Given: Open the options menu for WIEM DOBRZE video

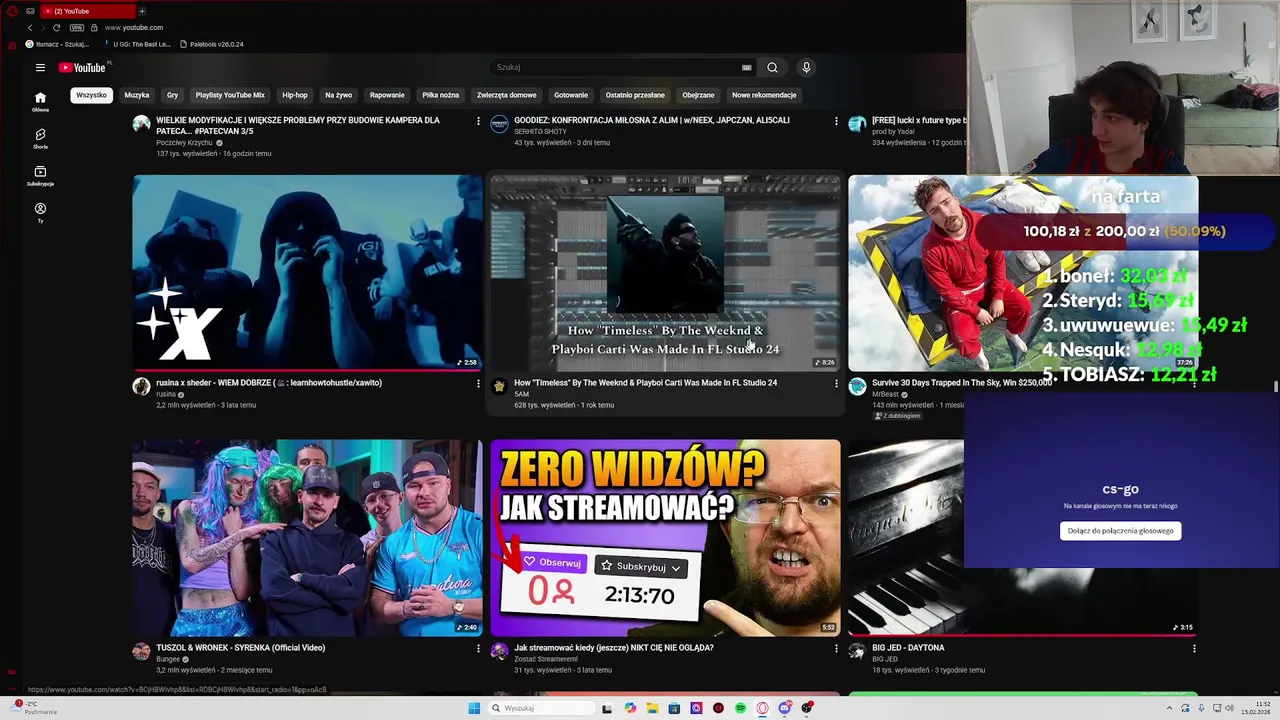Looking at the screenshot, I should (x=478, y=383).
